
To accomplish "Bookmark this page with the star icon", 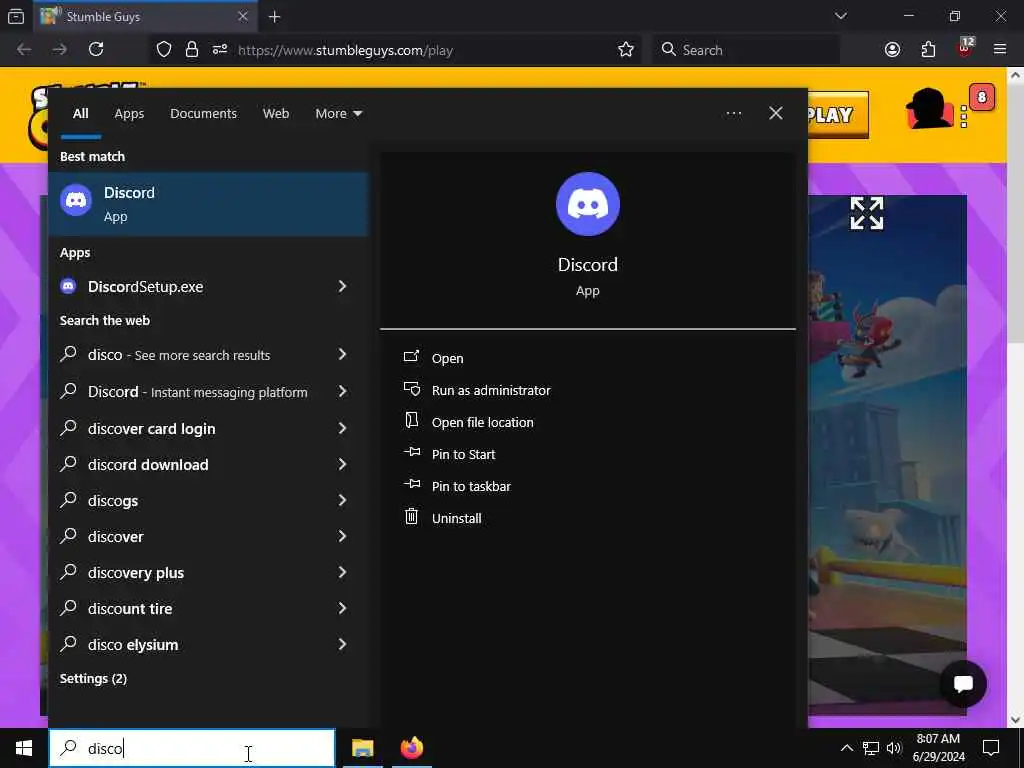I will click(626, 50).
